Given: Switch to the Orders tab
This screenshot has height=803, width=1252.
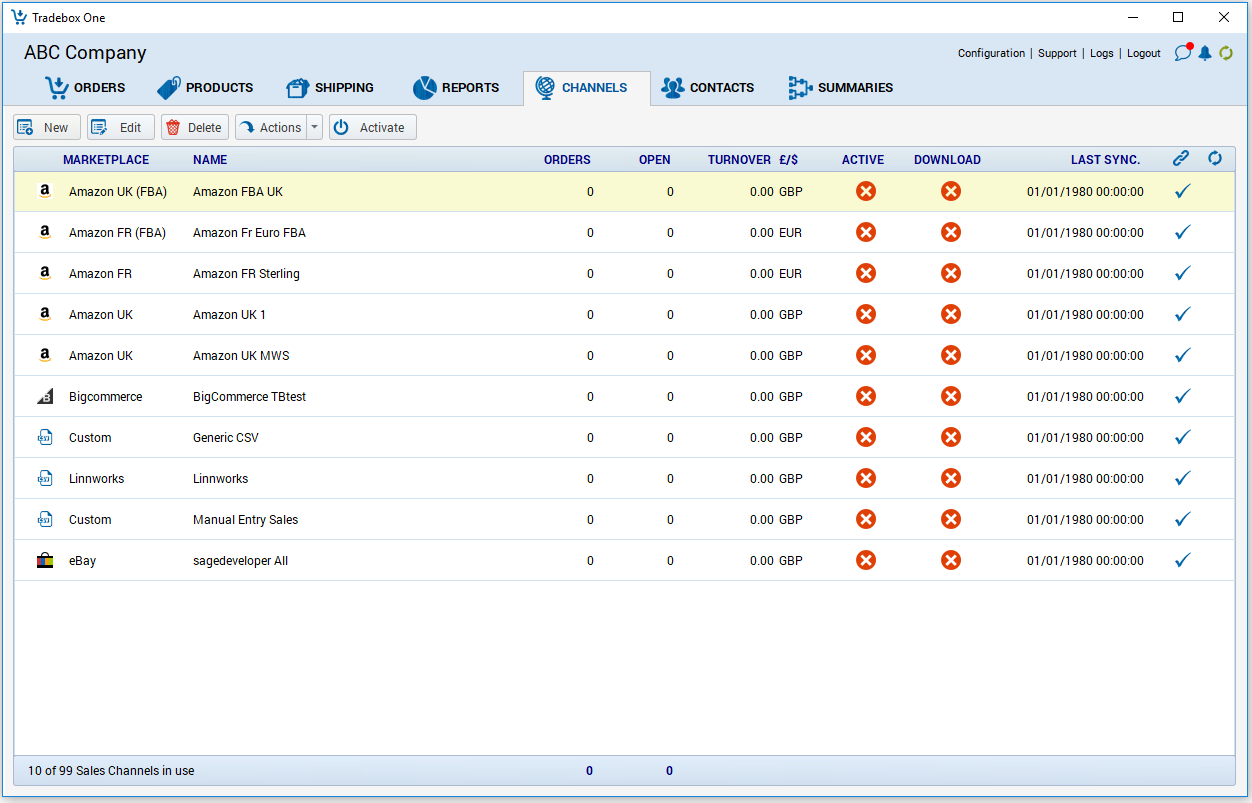Looking at the screenshot, I should (x=86, y=88).
